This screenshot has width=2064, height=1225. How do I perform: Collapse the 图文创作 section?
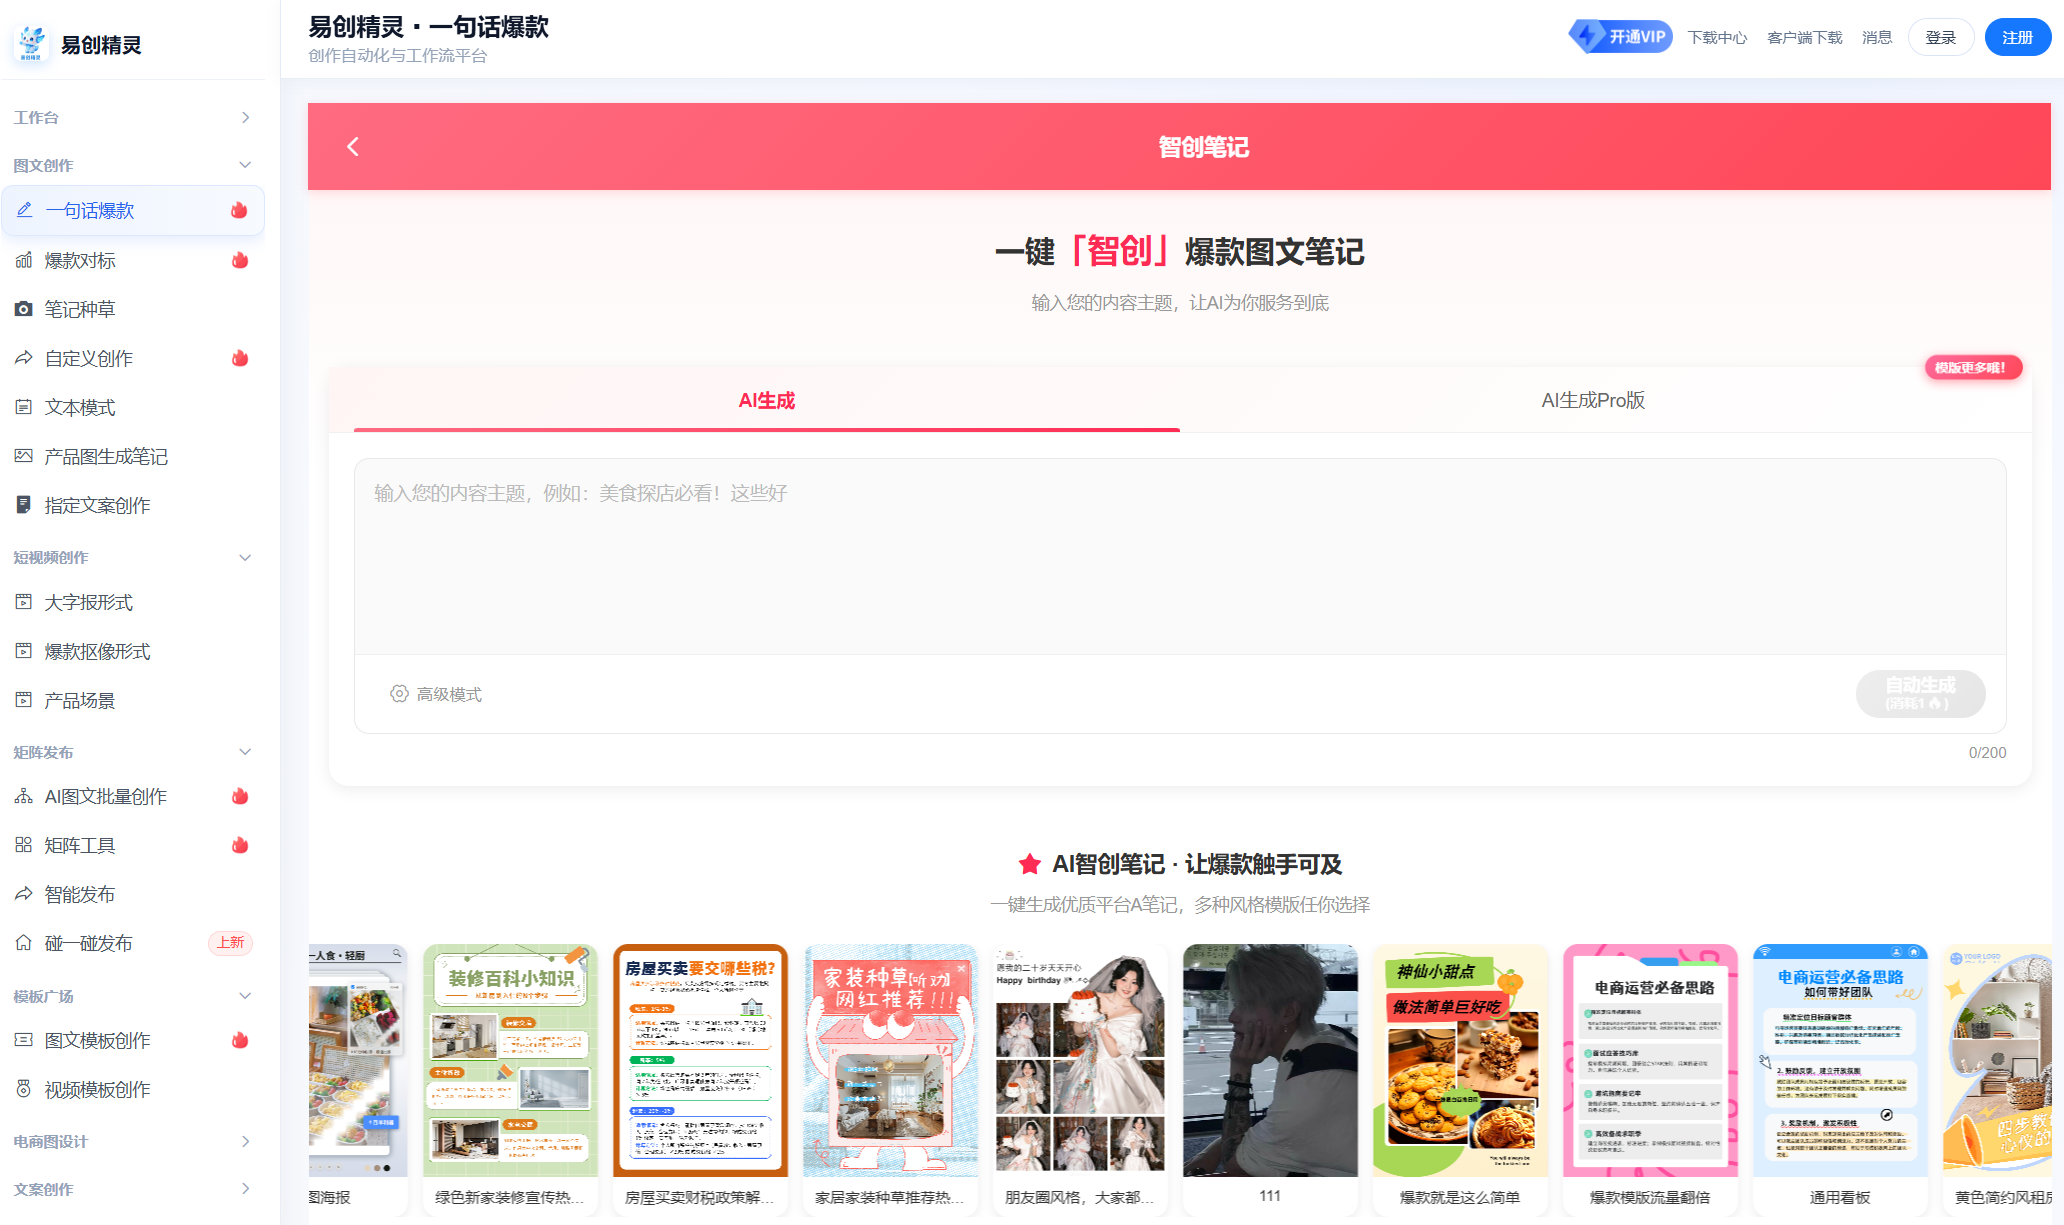point(133,165)
